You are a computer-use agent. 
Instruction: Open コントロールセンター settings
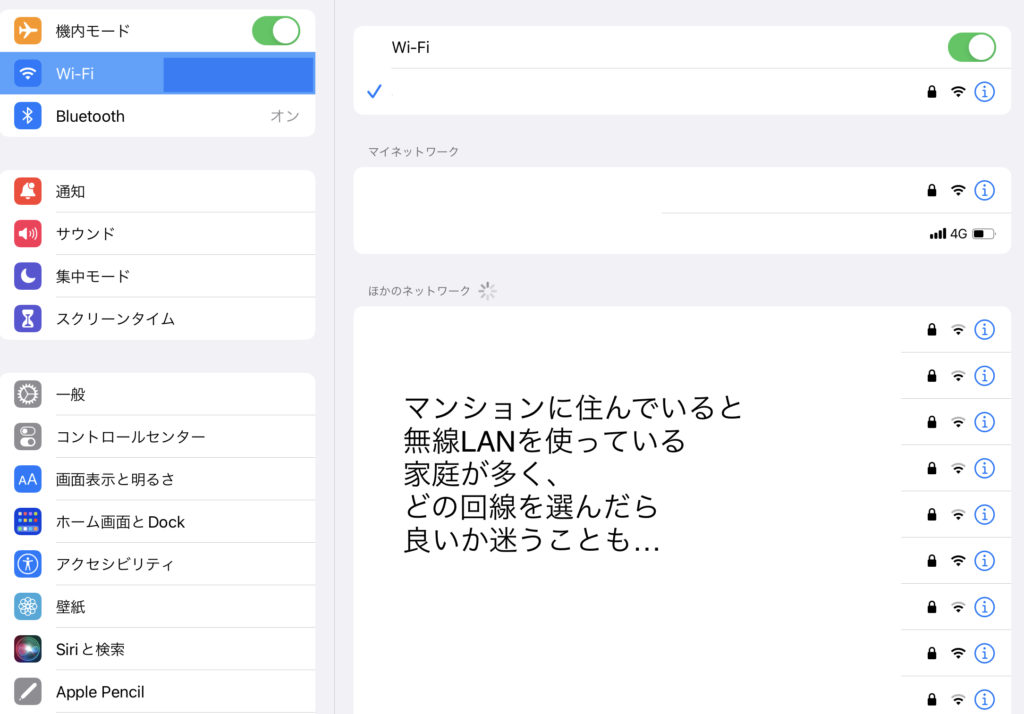(x=130, y=437)
